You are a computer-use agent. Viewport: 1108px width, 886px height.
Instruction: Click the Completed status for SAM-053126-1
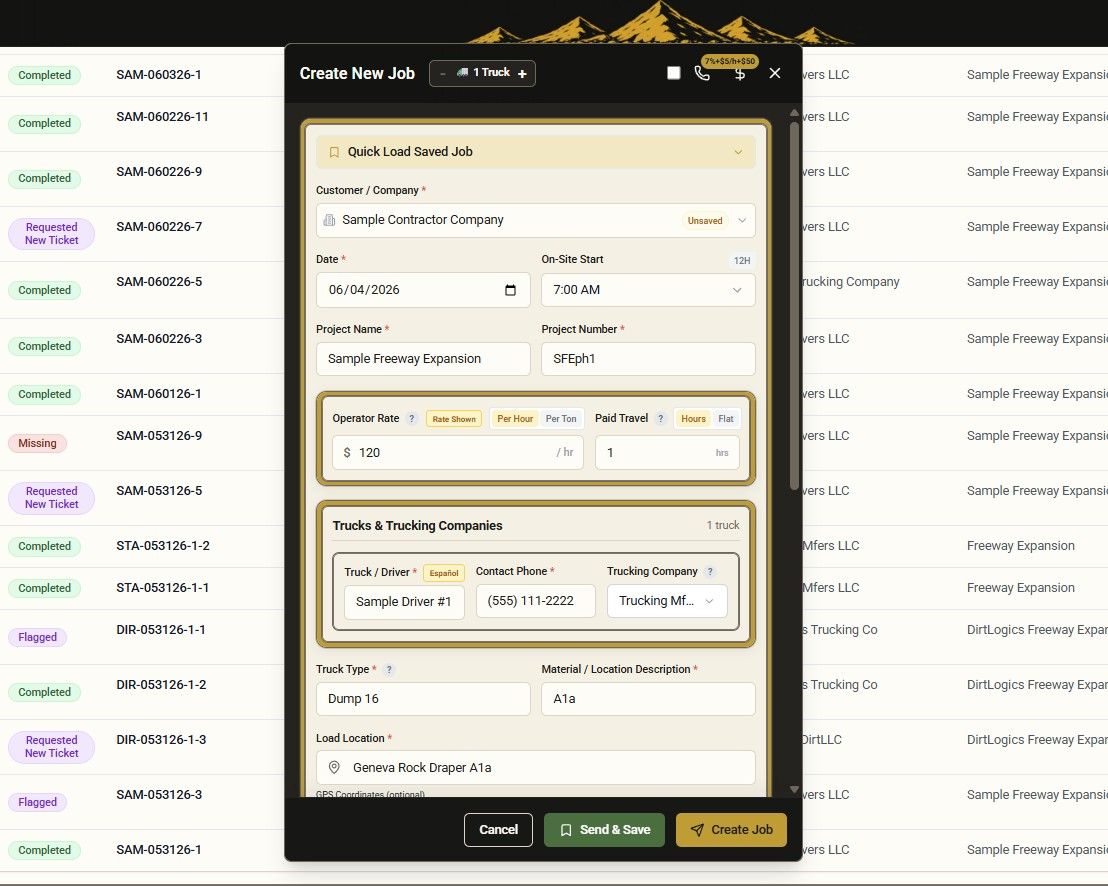(45, 851)
